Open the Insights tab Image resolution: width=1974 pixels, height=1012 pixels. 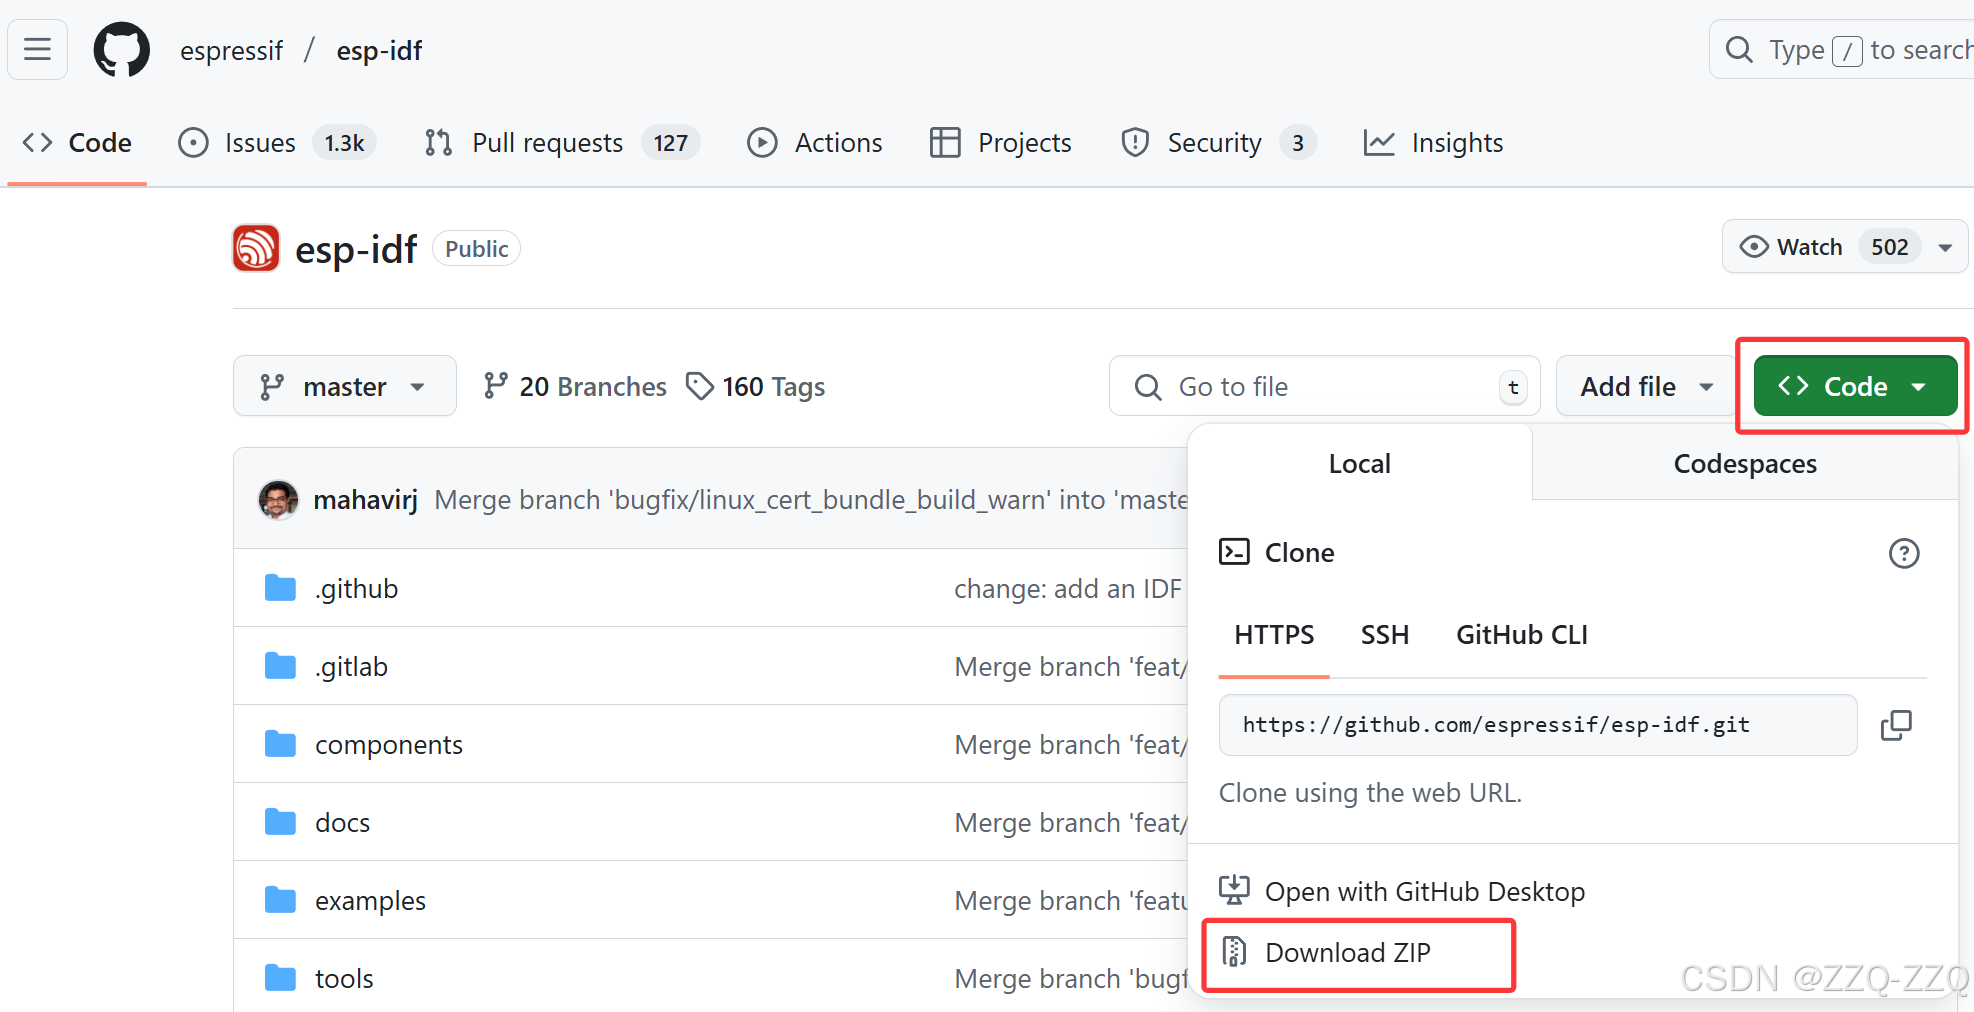coord(1433,143)
